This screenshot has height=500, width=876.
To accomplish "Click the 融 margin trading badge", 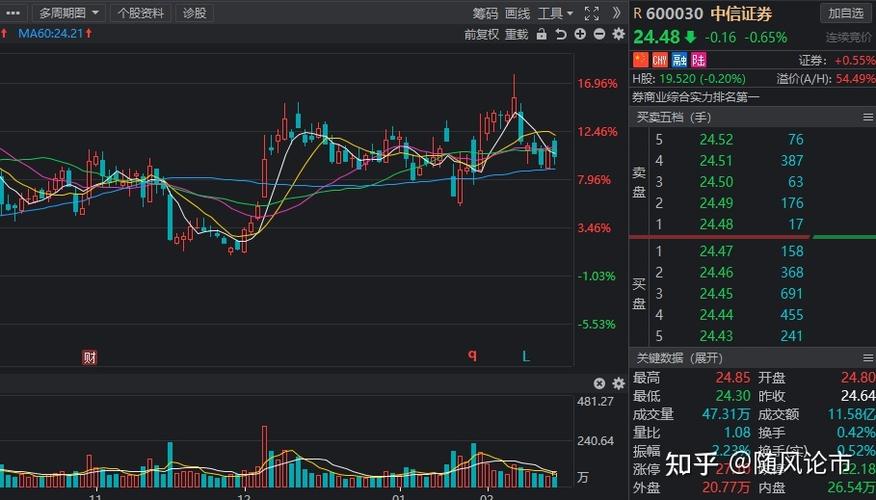I will [x=679, y=59].
